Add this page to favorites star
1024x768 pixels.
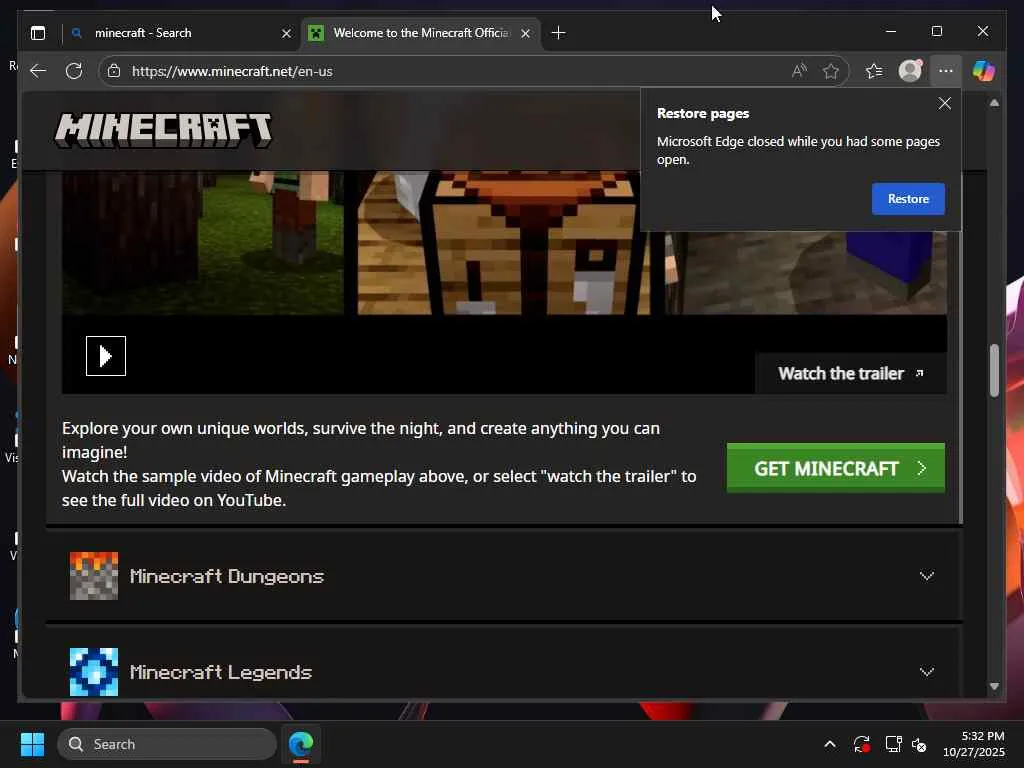[x=831, y=71]
